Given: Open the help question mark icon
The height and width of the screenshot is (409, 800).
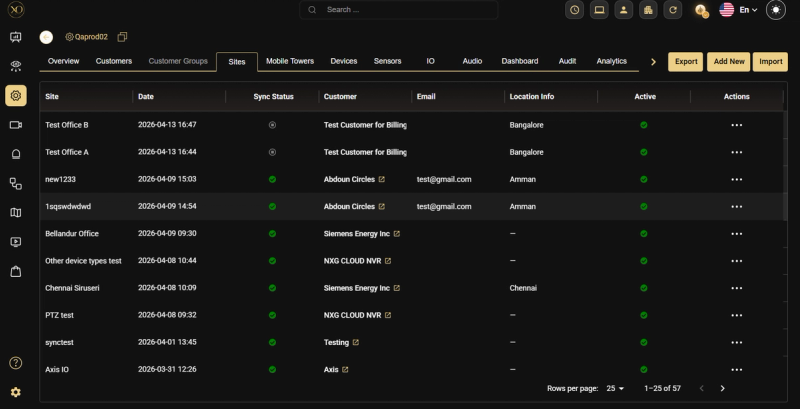Looking at the screenshot, I should tap(16, 363).
